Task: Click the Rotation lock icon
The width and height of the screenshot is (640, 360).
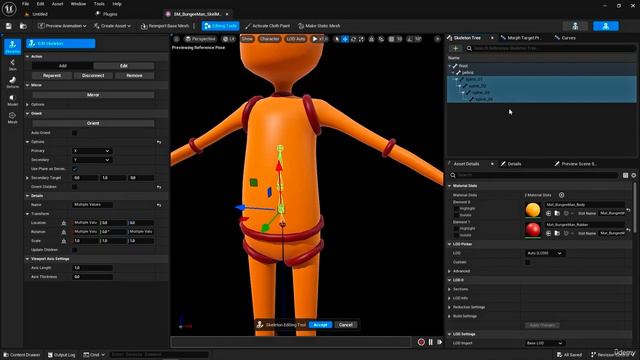Action: (x=64, y=232)
